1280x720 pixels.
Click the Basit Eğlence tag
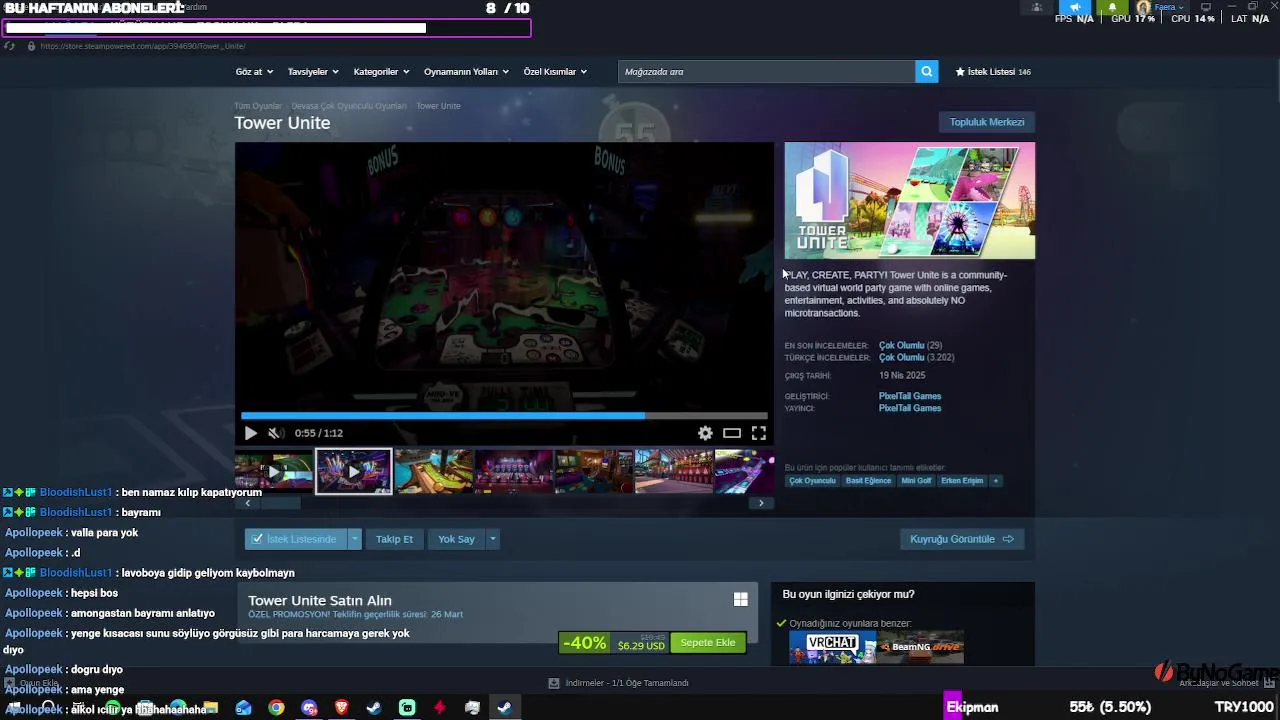coord(868,481)
